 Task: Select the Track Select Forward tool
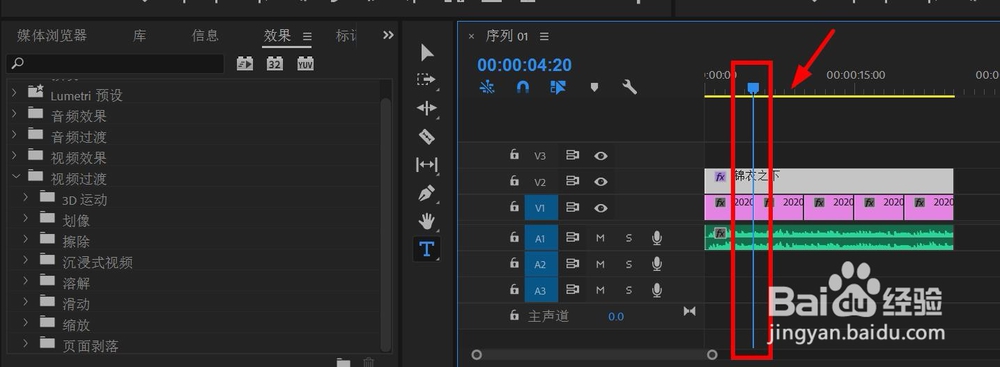tap(426, 80)
